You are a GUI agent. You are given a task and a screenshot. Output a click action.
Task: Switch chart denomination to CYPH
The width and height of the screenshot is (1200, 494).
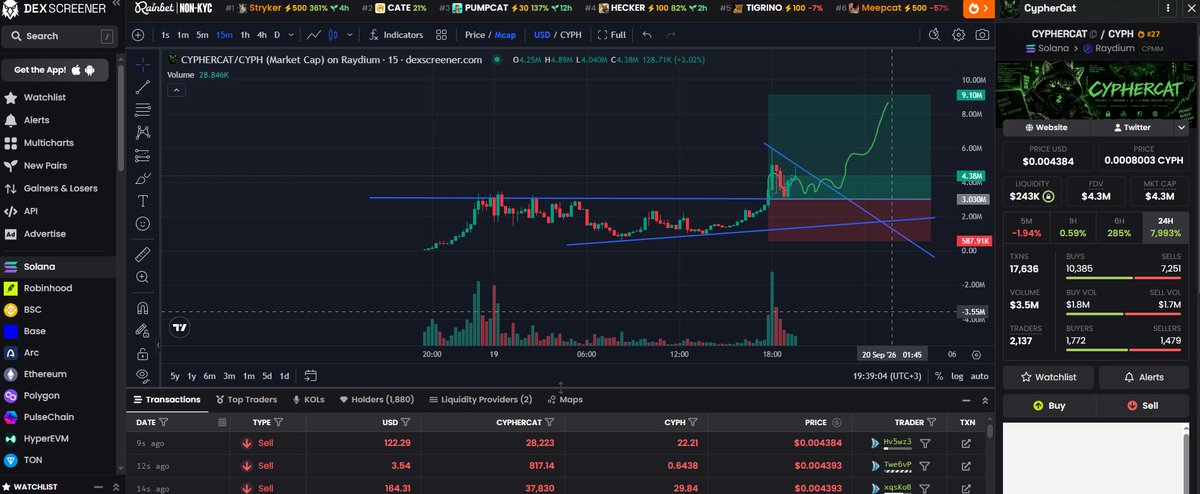point(571,35)
